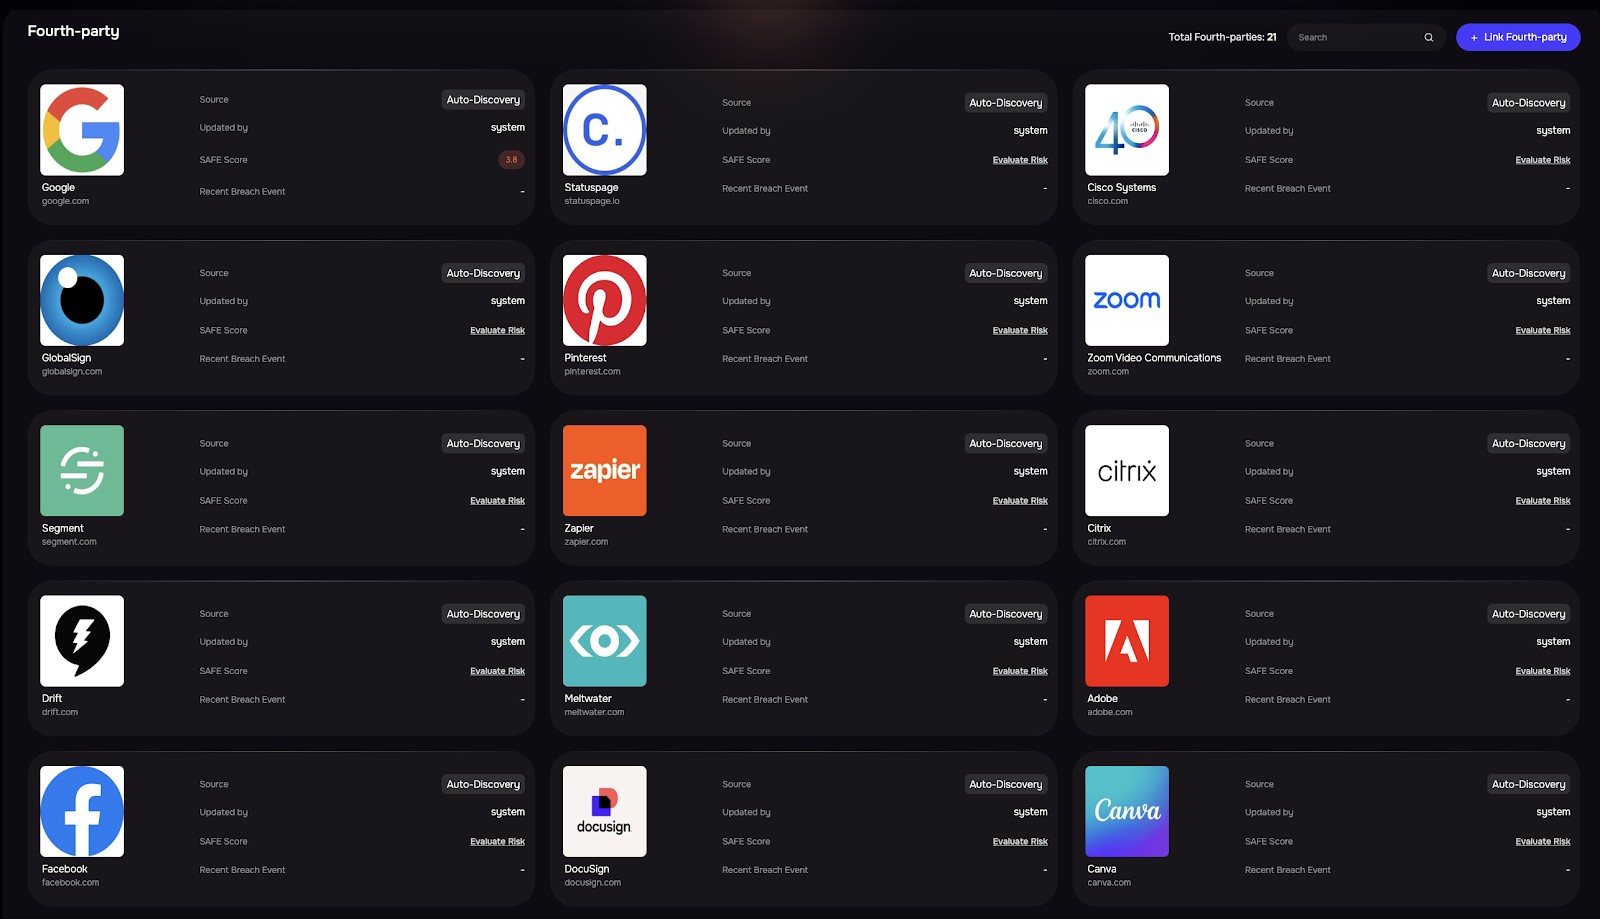Click the meltwater.com domain text
The width and height of the screenshot is (1600, 919).
594,713
